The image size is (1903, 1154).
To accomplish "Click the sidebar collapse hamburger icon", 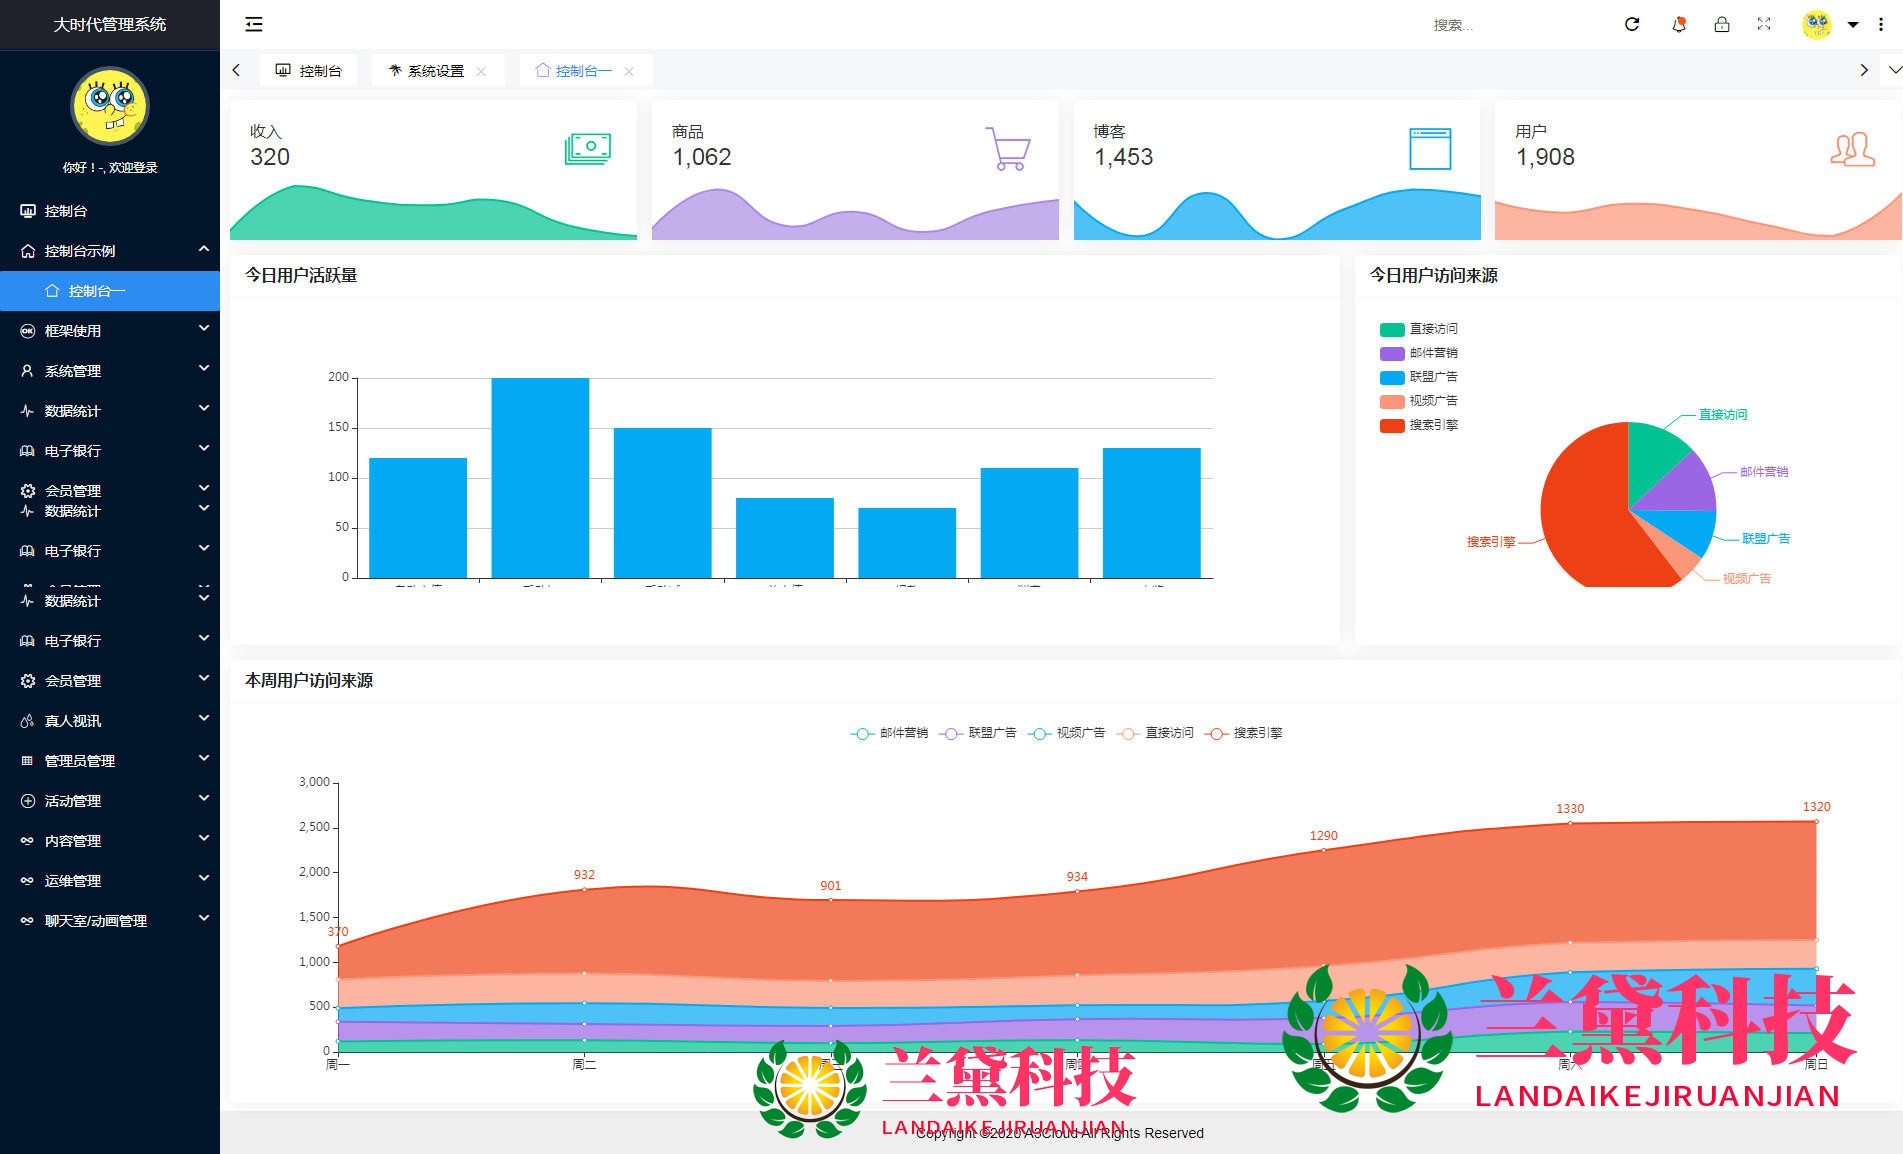I will [x=254, y=24].
